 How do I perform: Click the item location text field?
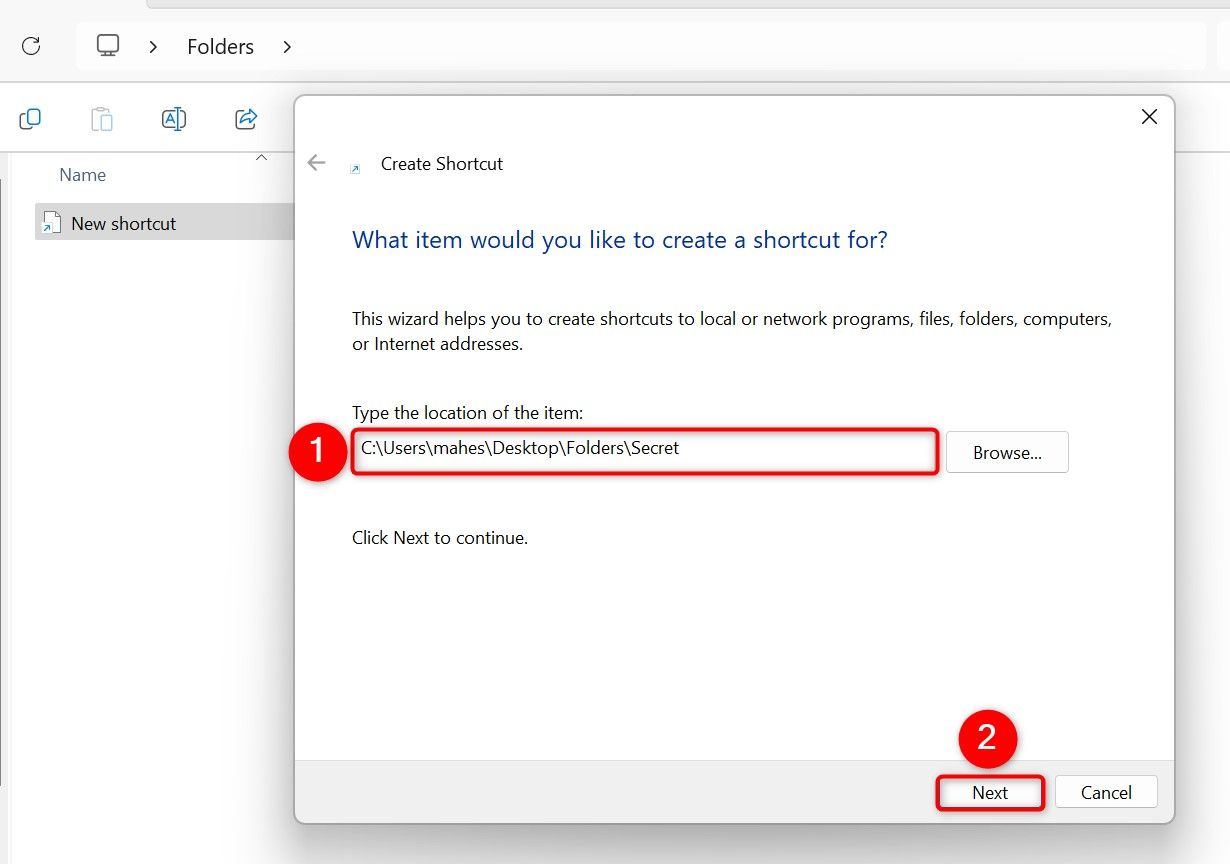click(645, 451)
